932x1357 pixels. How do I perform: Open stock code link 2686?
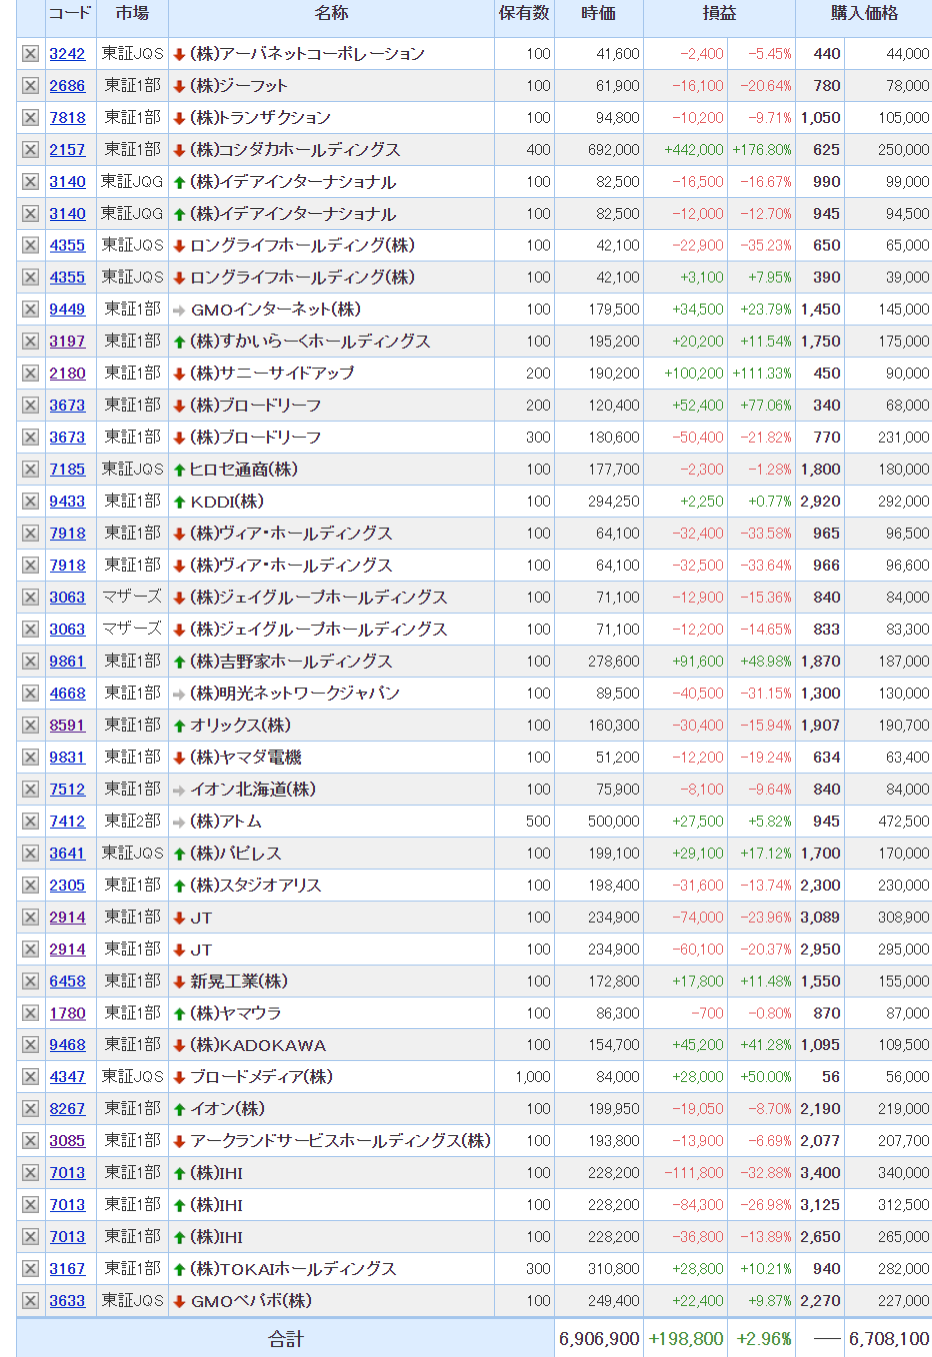[67, 86]
